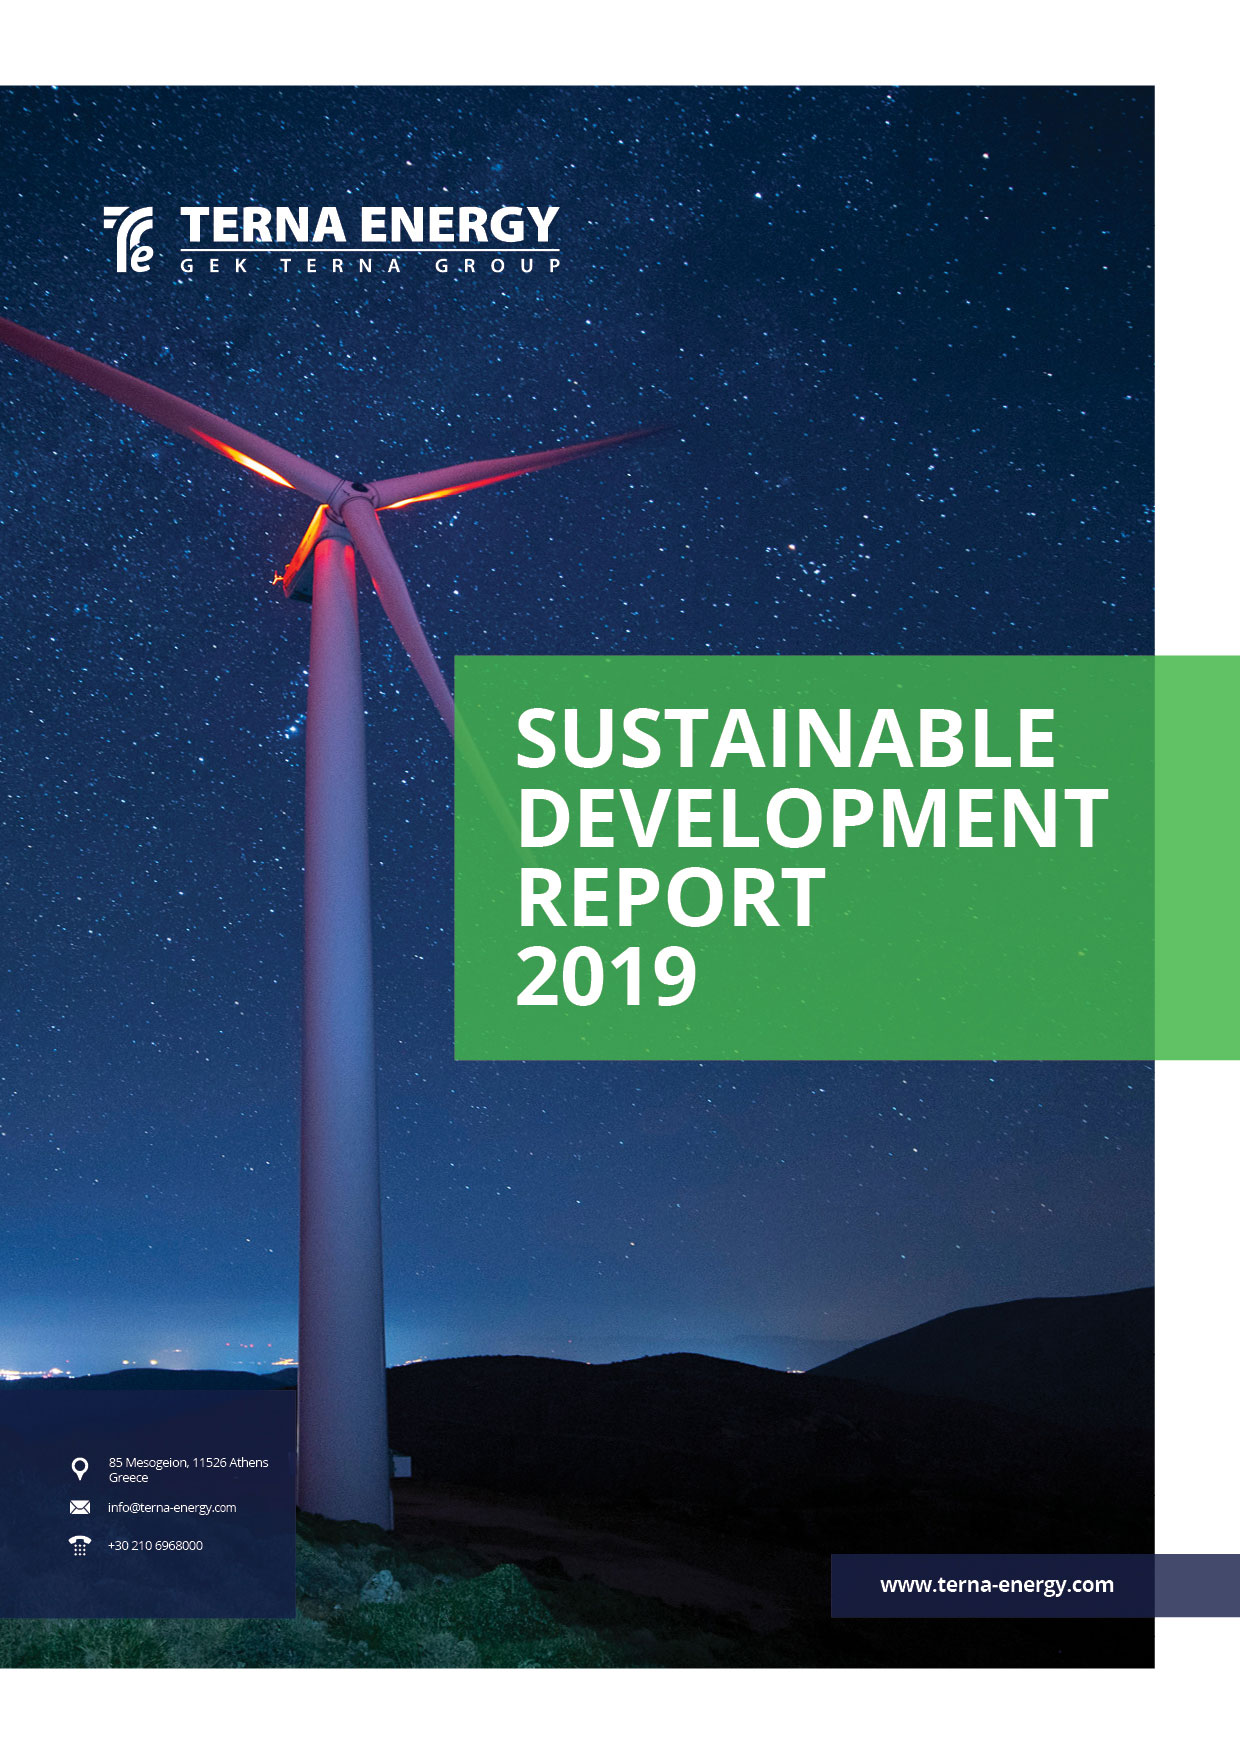
Task: Click the TERNA ENERGY company name heading
Action: tap(370, 225)
